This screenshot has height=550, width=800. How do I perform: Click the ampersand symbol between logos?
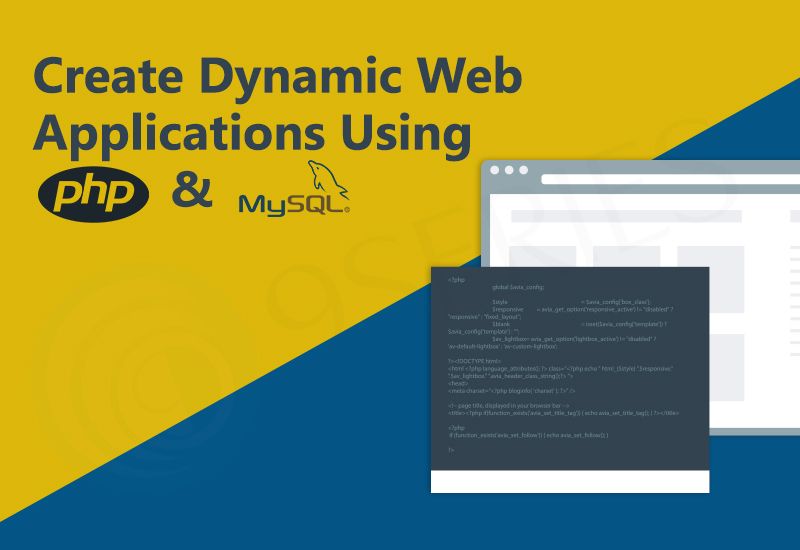[192, 189]
